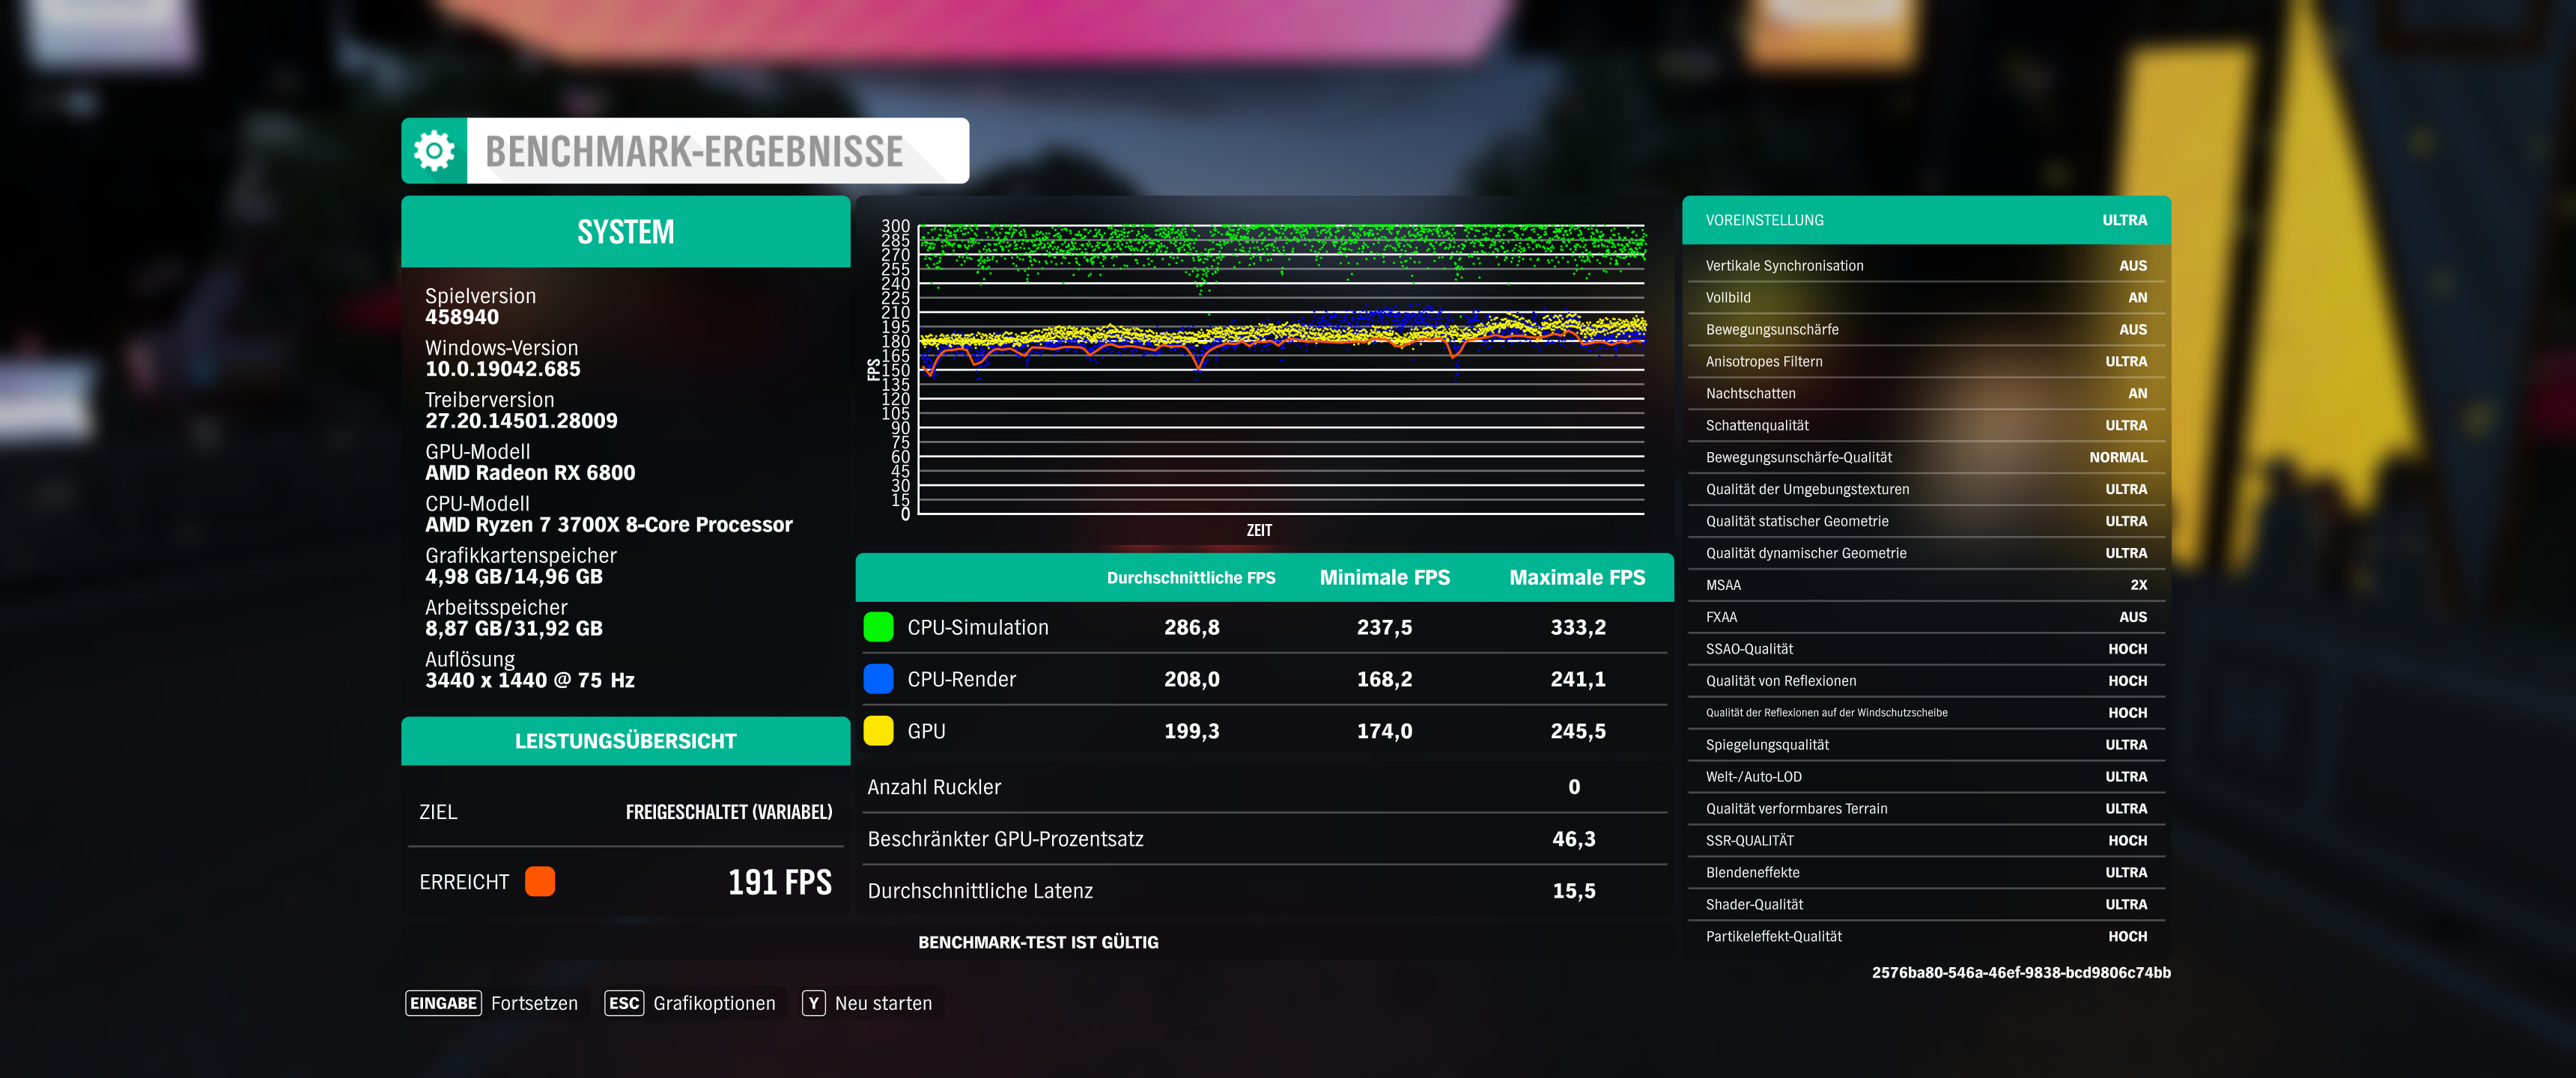Viewport: 2576px width, 1078px height.
Task: Click the Voreinstellung ULTRA header
Action: coord(1925,220)
